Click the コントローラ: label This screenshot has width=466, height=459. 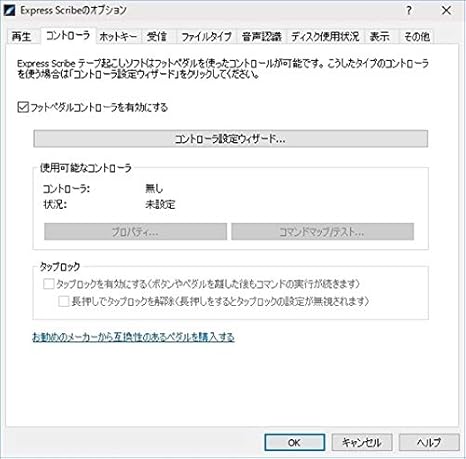[66, 189]
